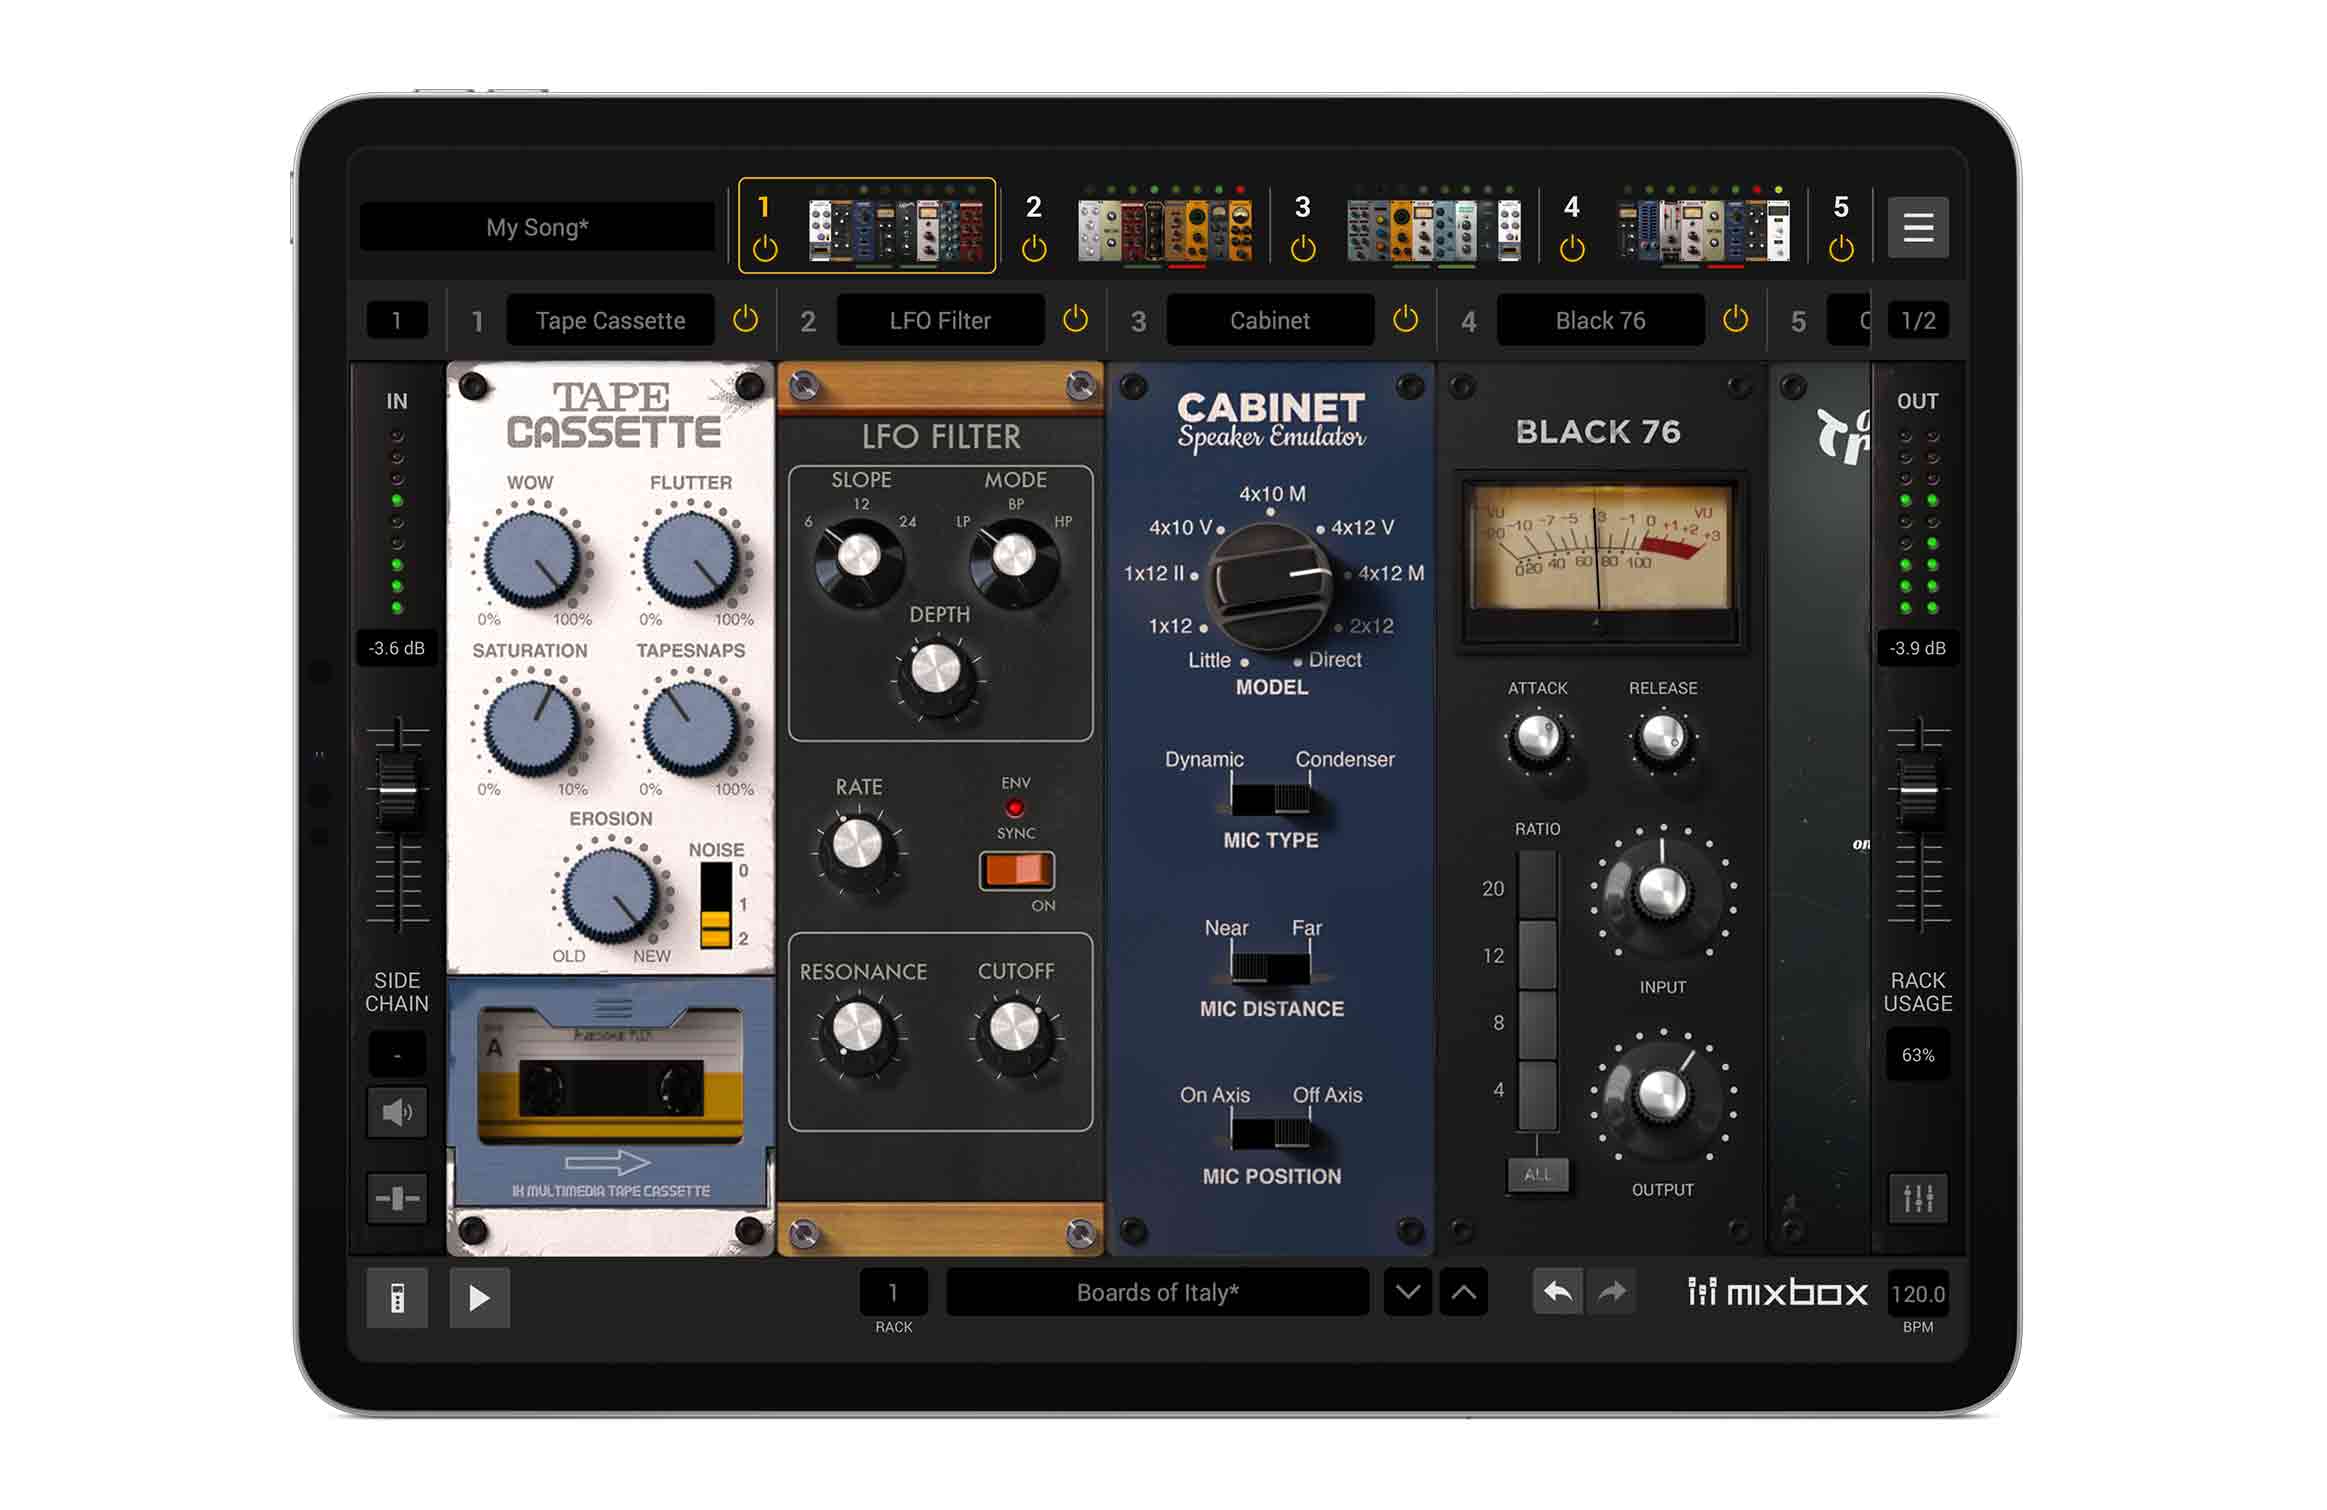Viewport: 2327px width, 1510px height.
Task: Click the 120.0 BPM field
Action: click(1918, 1294)
